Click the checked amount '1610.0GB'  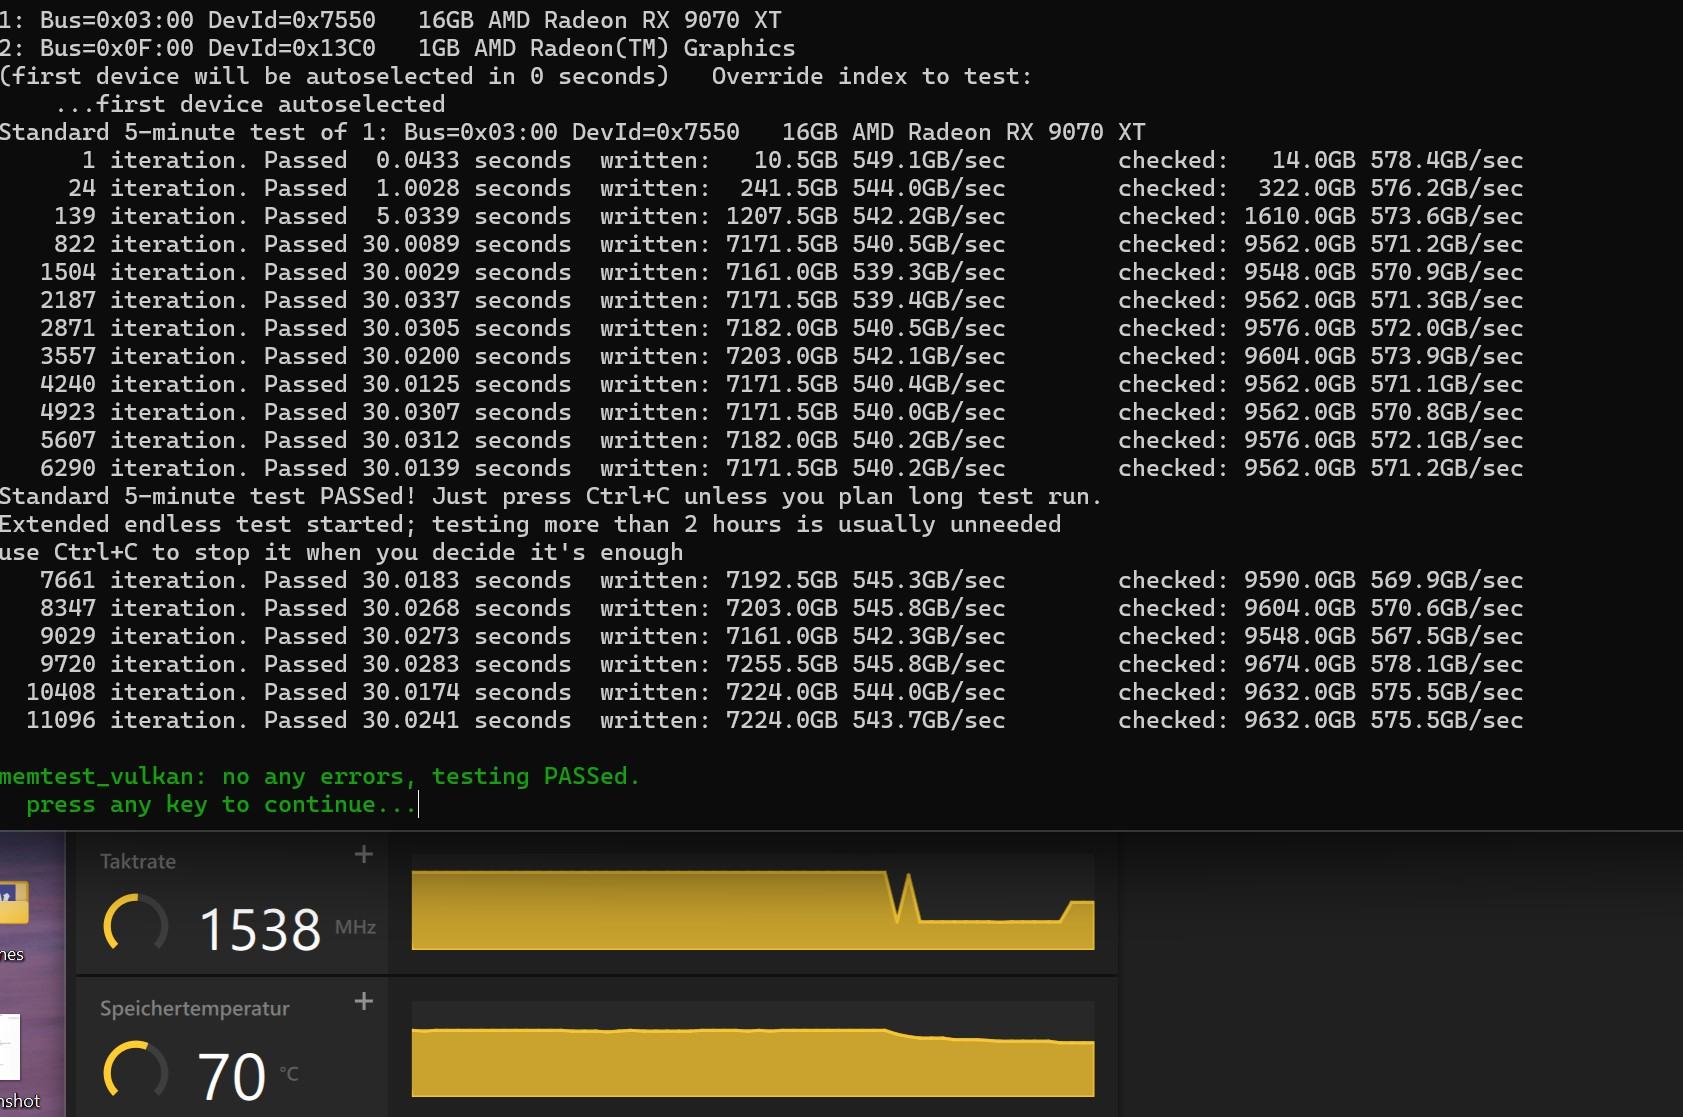[x=1299, y=216]
